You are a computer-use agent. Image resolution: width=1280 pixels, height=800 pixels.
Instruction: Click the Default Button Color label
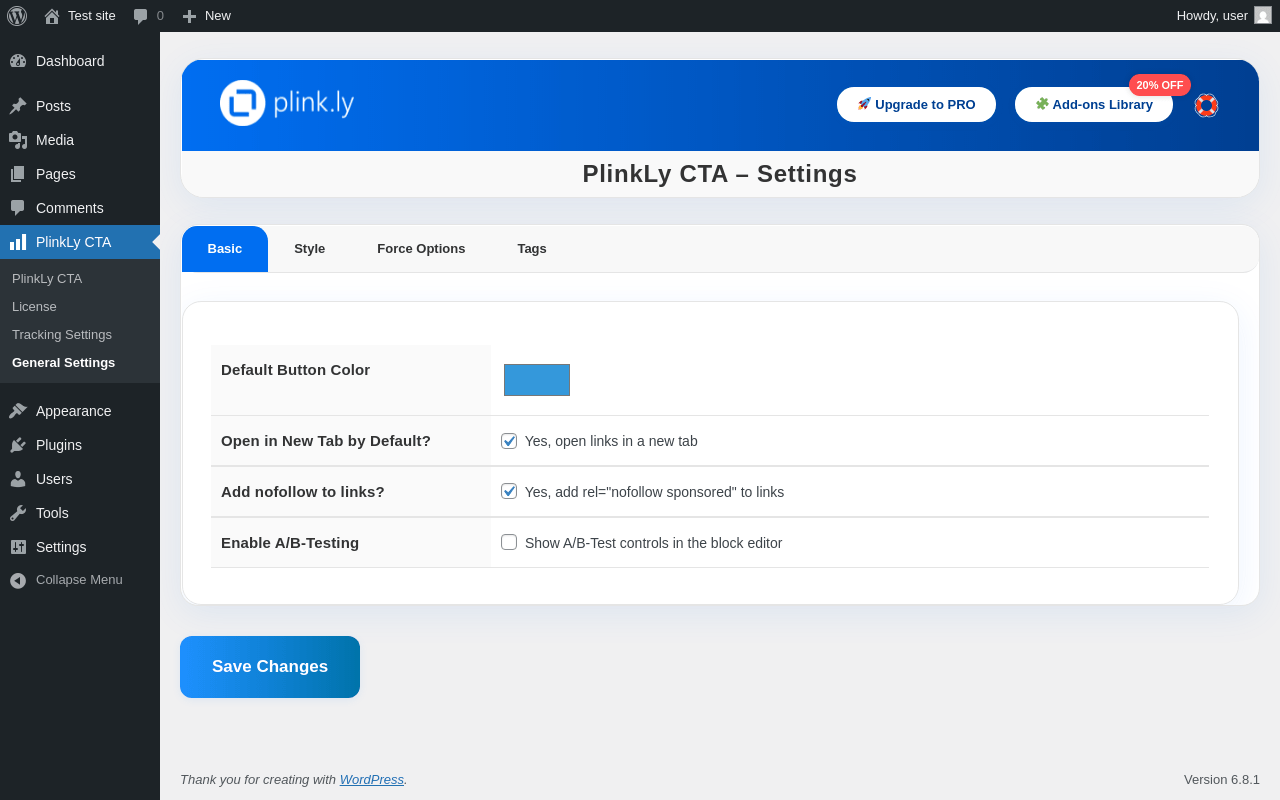[296, 370]
